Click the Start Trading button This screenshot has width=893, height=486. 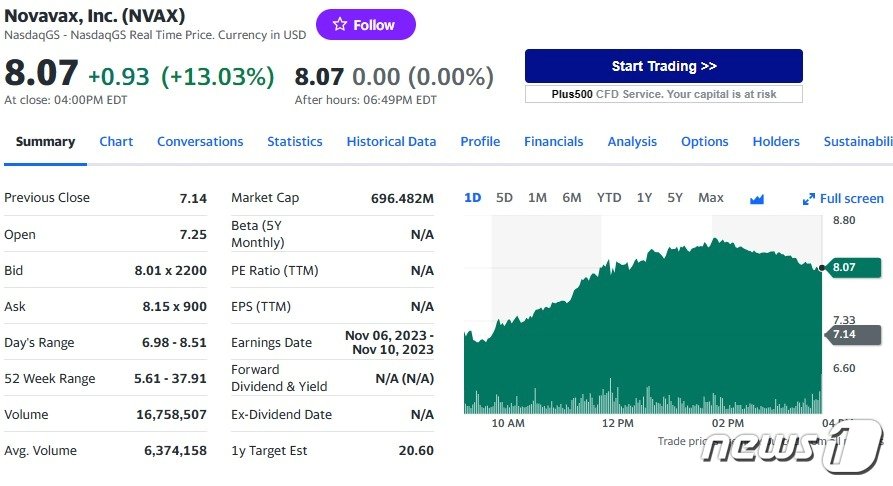tap(663, 66)
